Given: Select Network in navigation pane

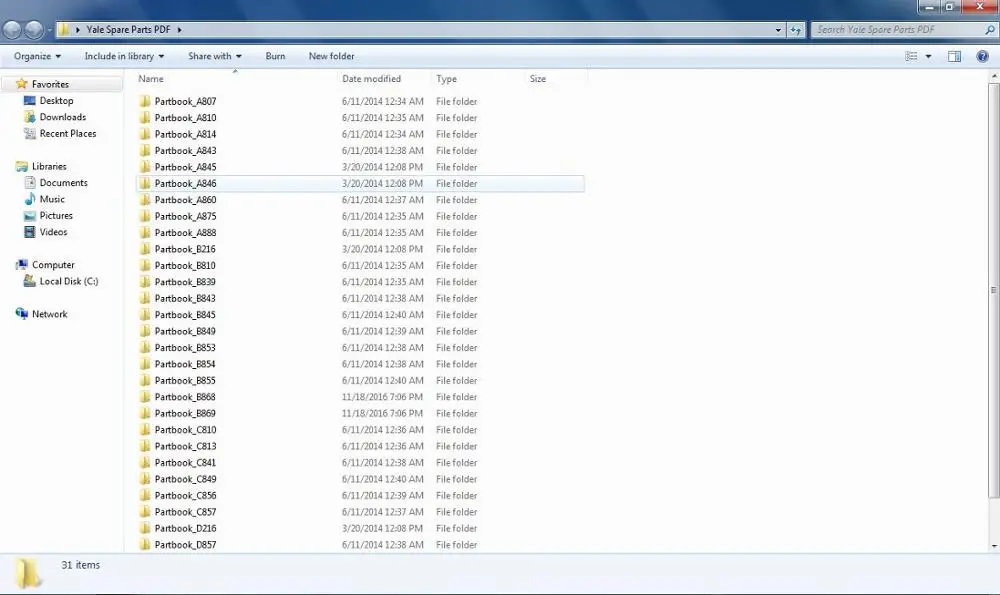Looking at the screenshot, I should tap(49, 314).
